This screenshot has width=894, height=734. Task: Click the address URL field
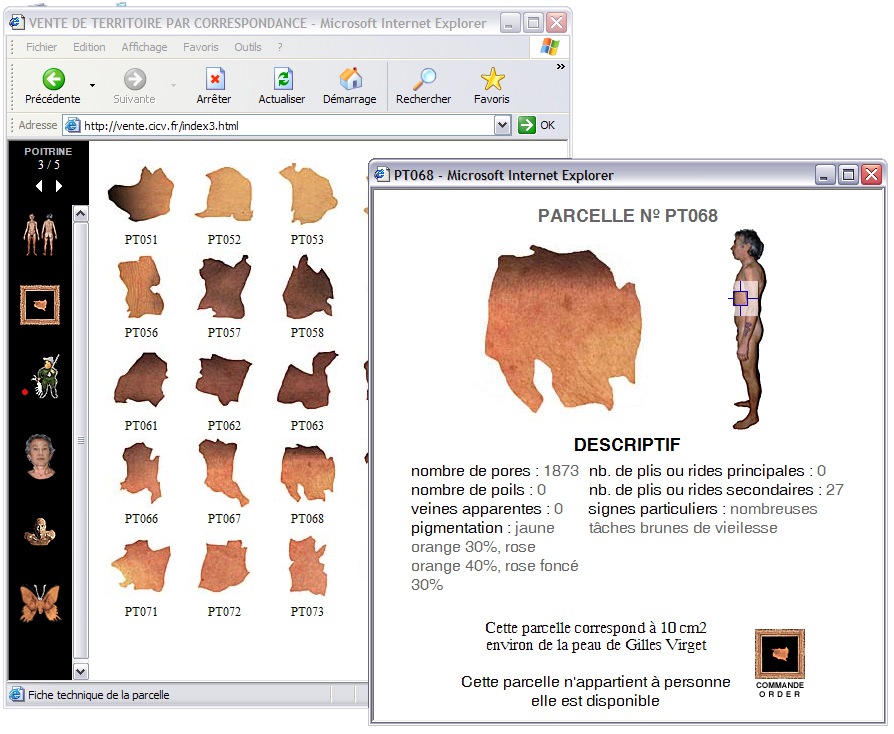[288, 125]
